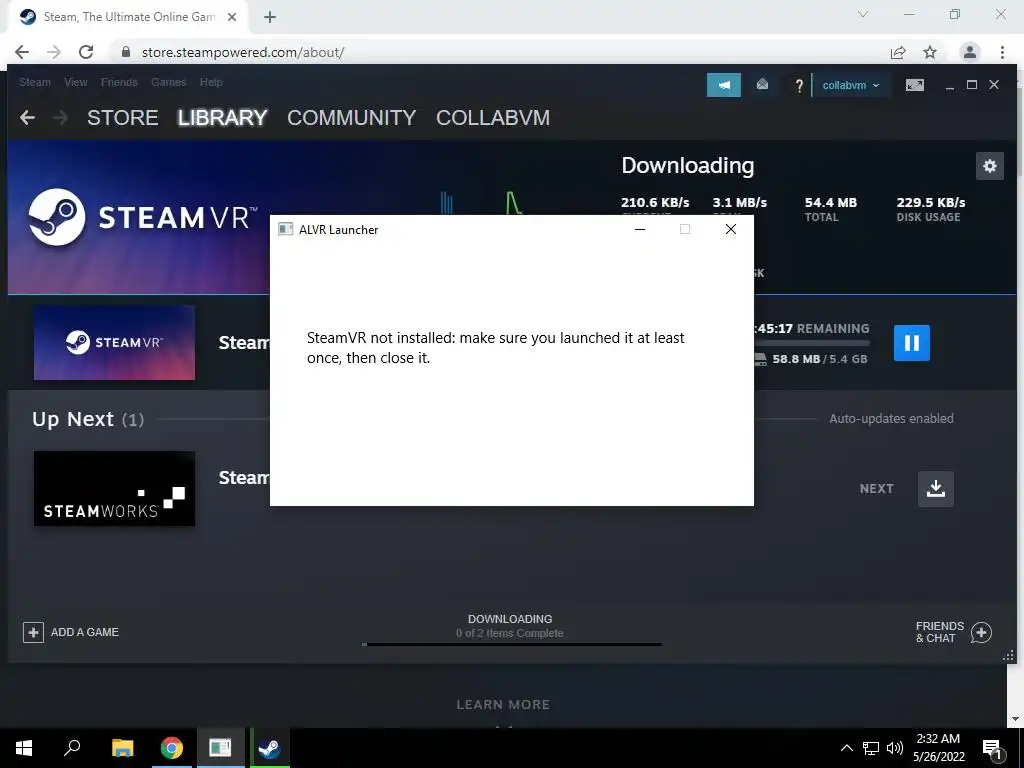1024x768 pixels.
Task: Open Windows Start menu
Action: tap(24, 748)
